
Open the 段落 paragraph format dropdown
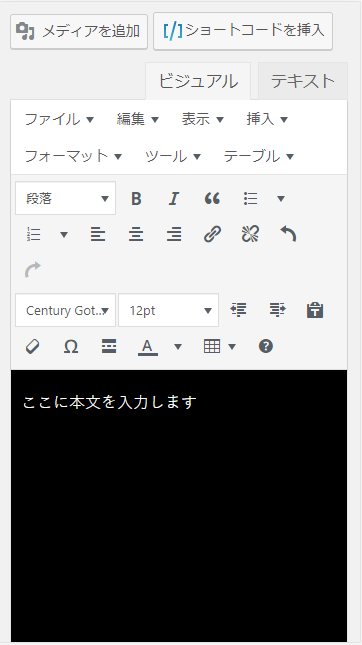(65, 198)
